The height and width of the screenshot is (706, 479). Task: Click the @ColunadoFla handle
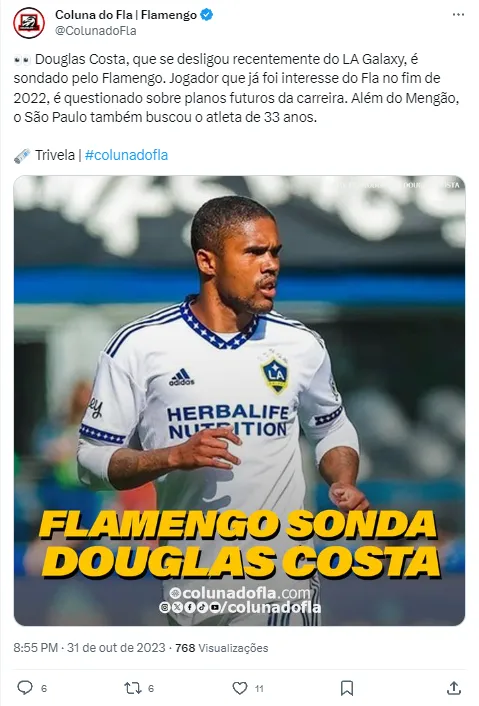coord(95,31)
